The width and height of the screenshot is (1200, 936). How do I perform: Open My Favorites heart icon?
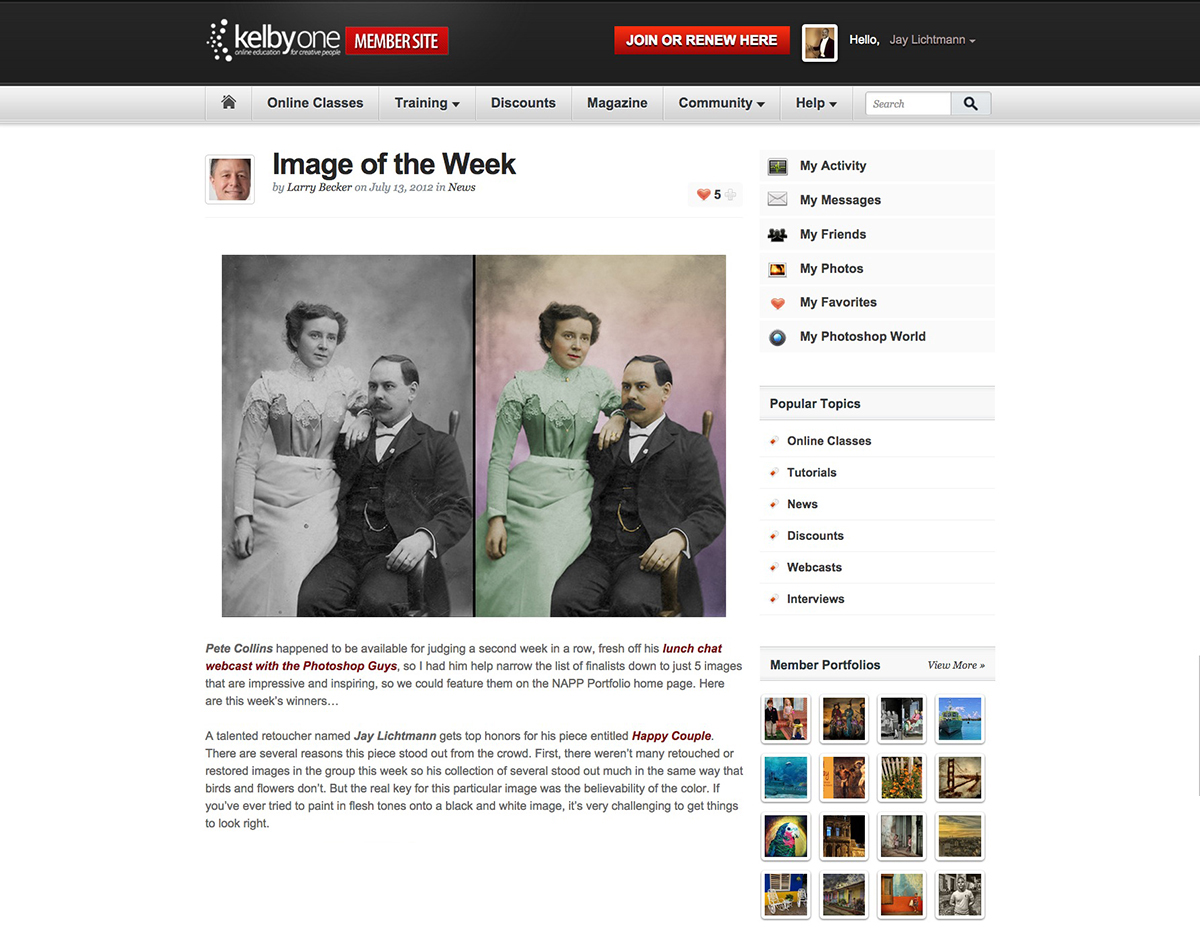point(778,303)
